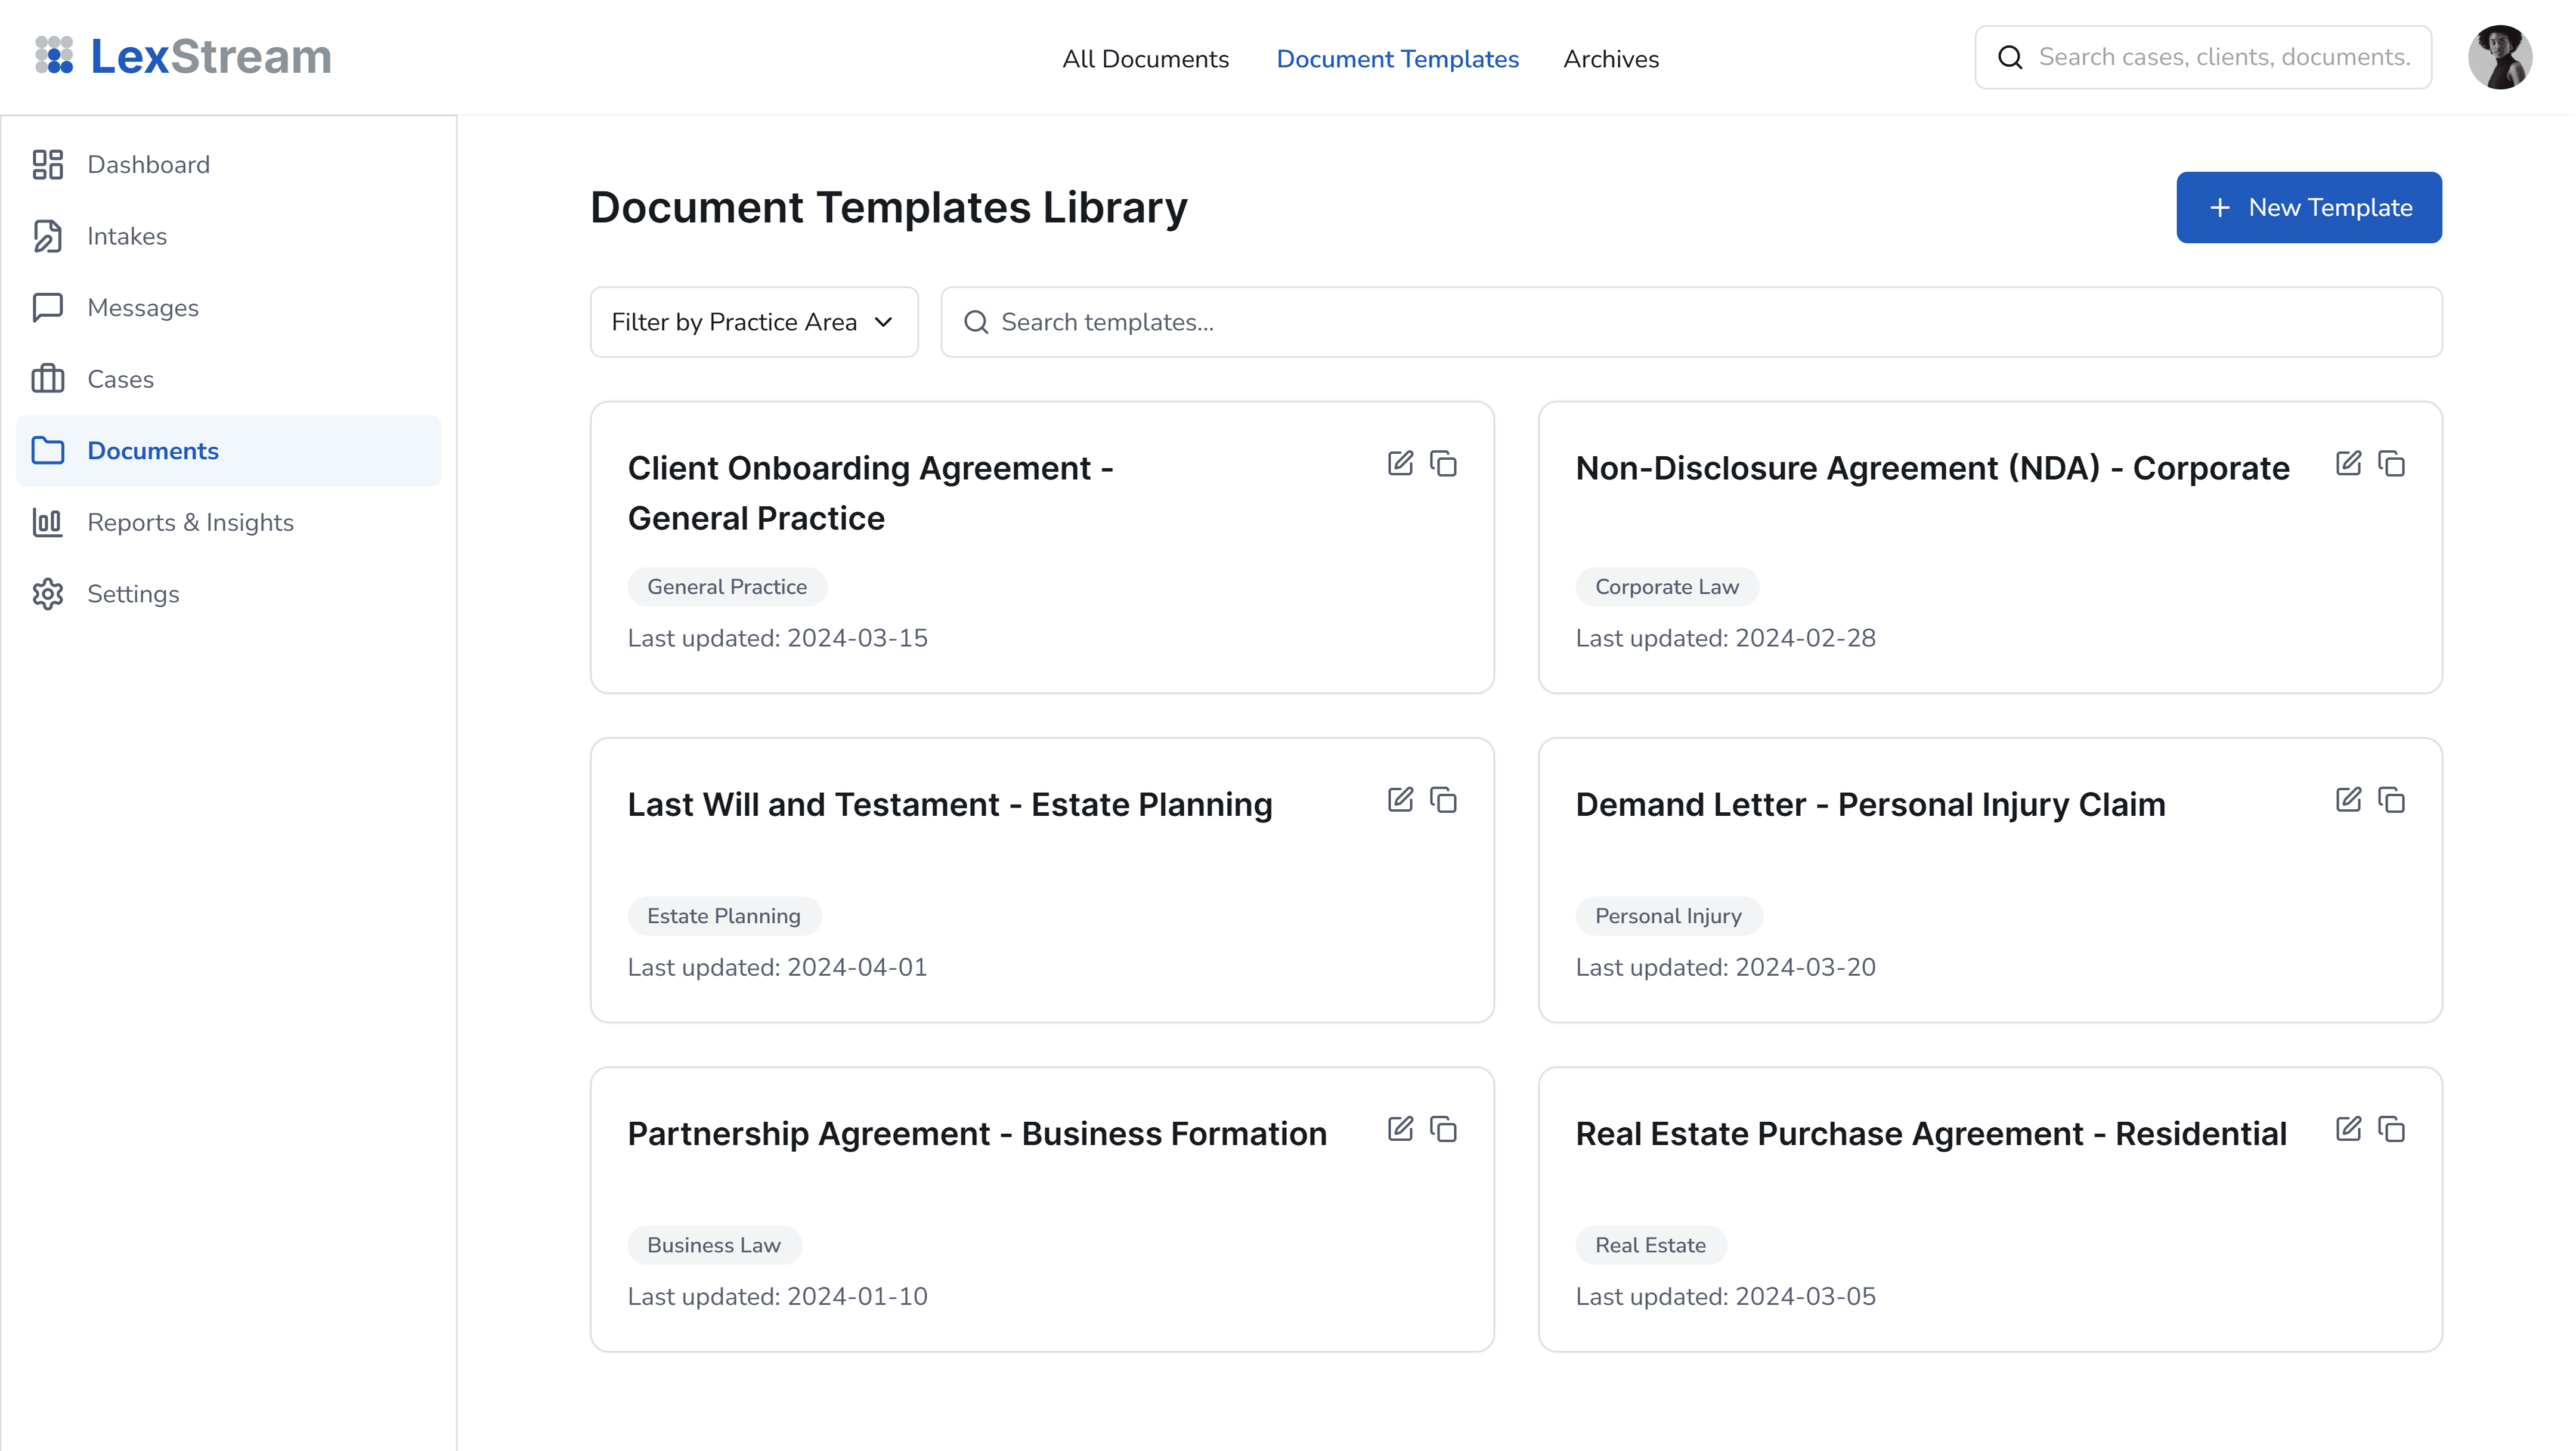Duplicate the Real Estate Purchase Agreement
Image resolution: width=2576 pixels, height=1451 pixels.
(x=2391, y=1128)
